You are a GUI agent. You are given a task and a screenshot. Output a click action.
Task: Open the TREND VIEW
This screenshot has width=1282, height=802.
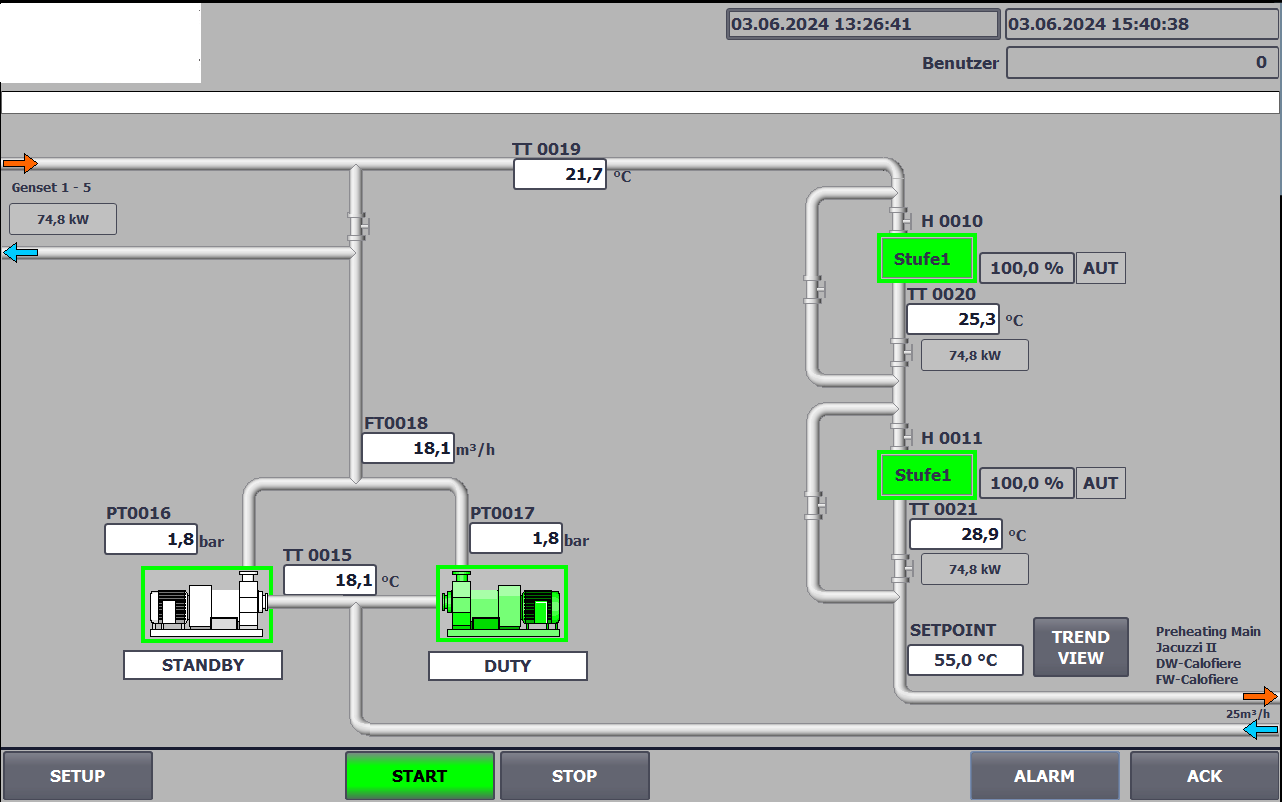(x=1080, y=647)
